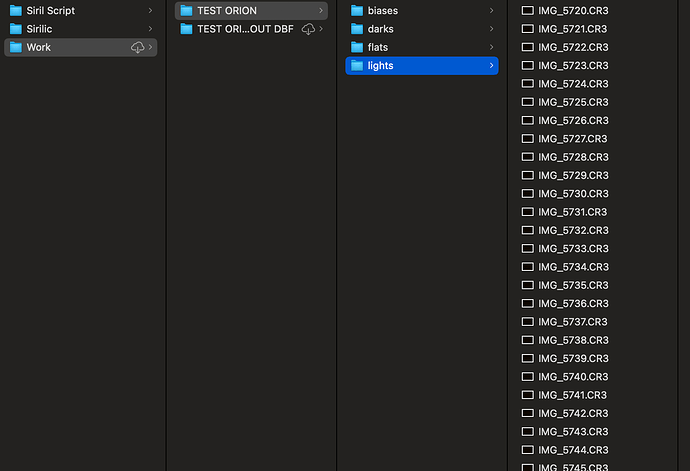This screenshot has width=690, height=471.
Task: Click the Sirilic folder icon
Action: coord(15,29)
